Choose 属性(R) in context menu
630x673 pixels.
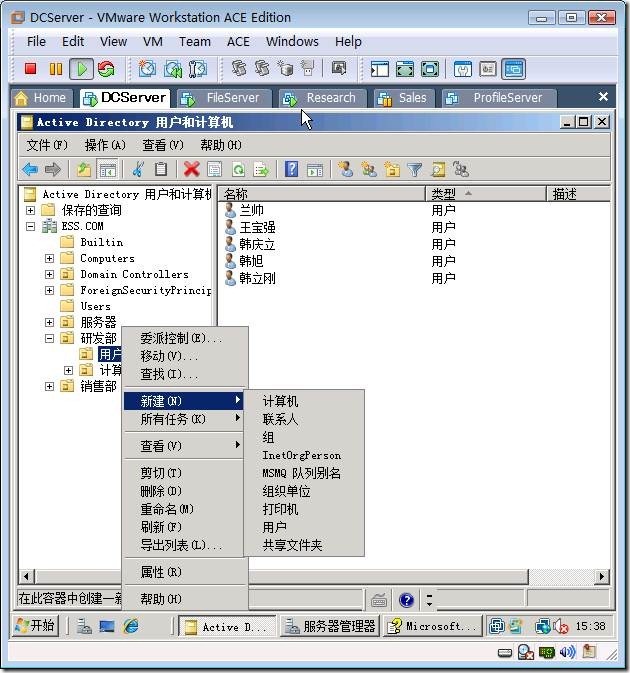(x=185, y=572)
